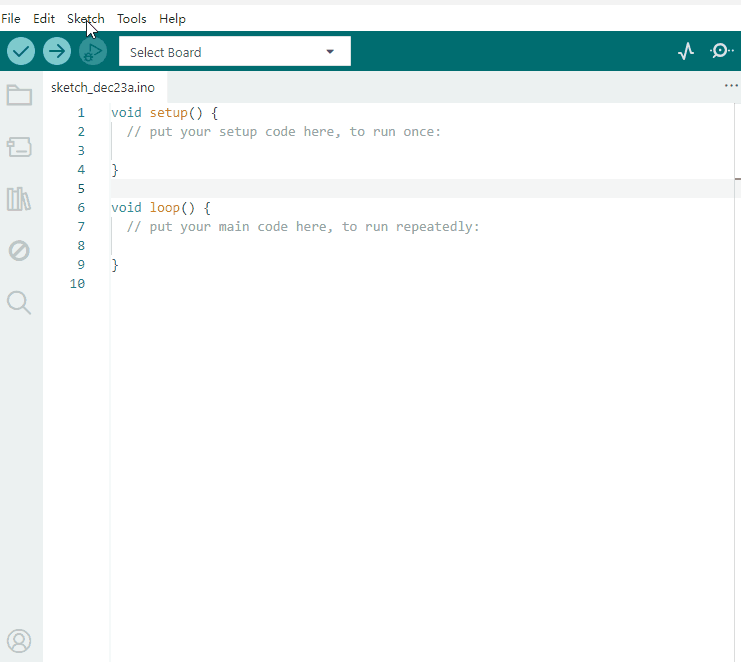Click the Upload arrow button

click(57, 51)
